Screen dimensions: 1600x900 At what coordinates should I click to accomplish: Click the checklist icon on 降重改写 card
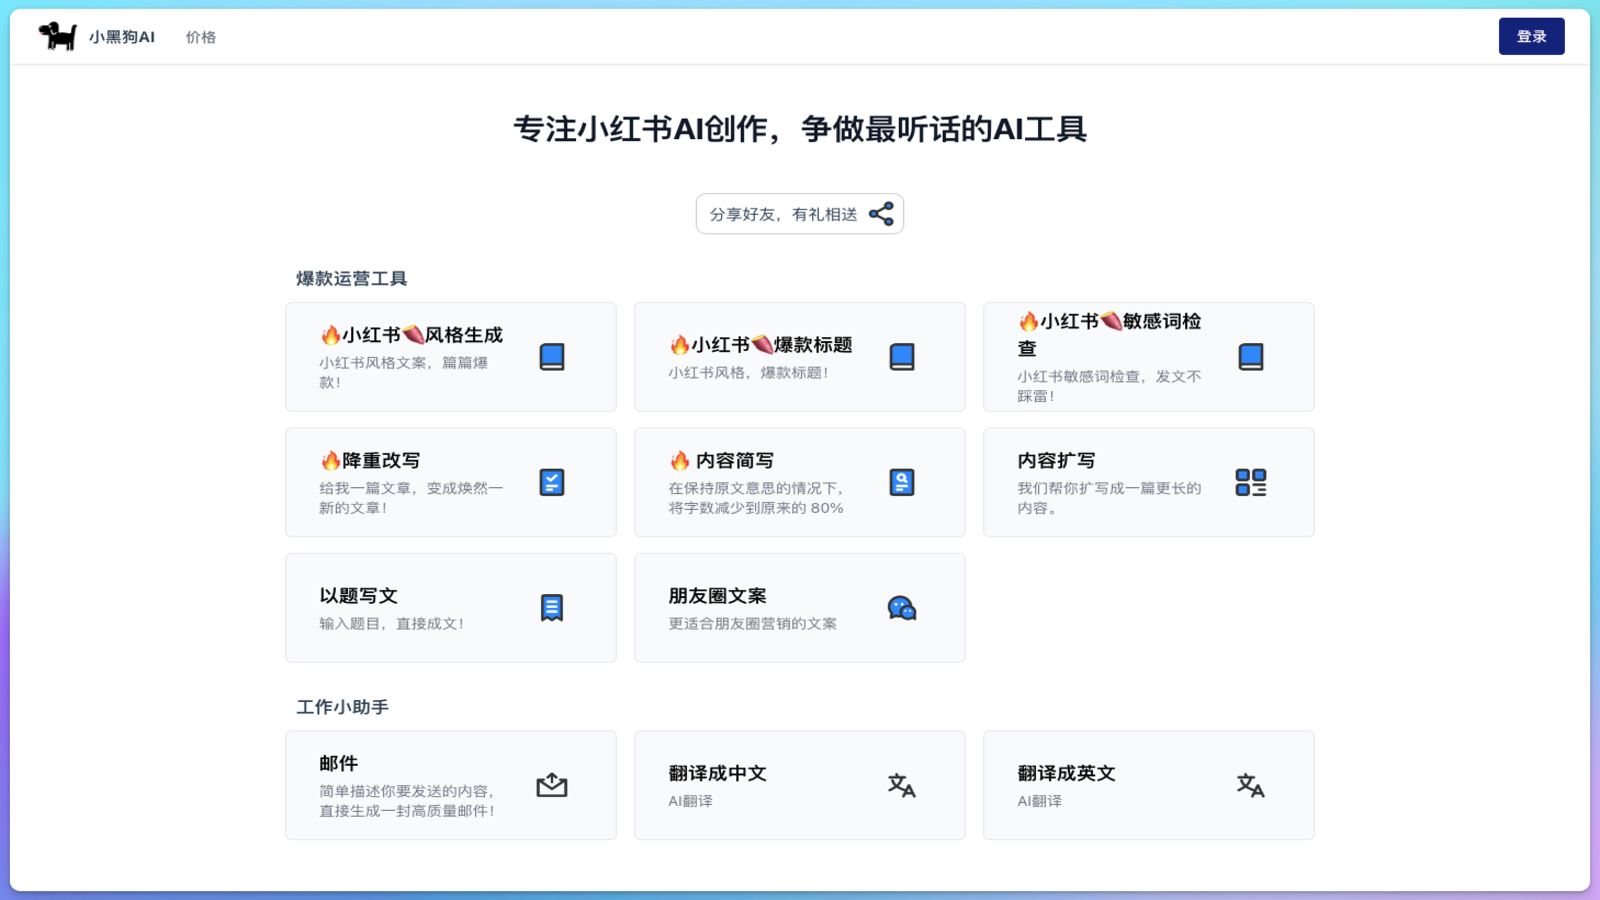[x=552, y=482]
